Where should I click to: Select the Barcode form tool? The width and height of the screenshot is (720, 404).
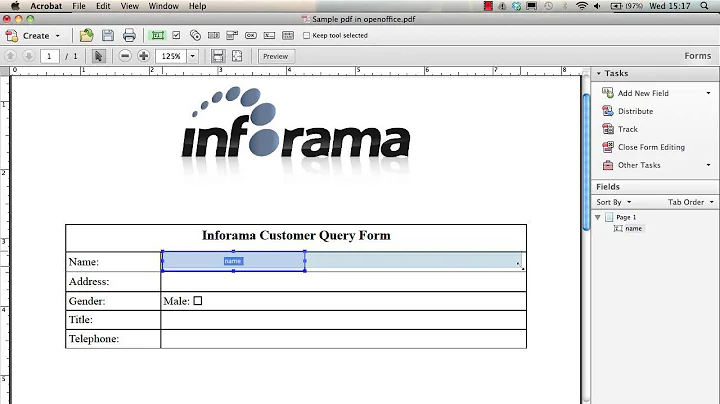pos(288,35)
